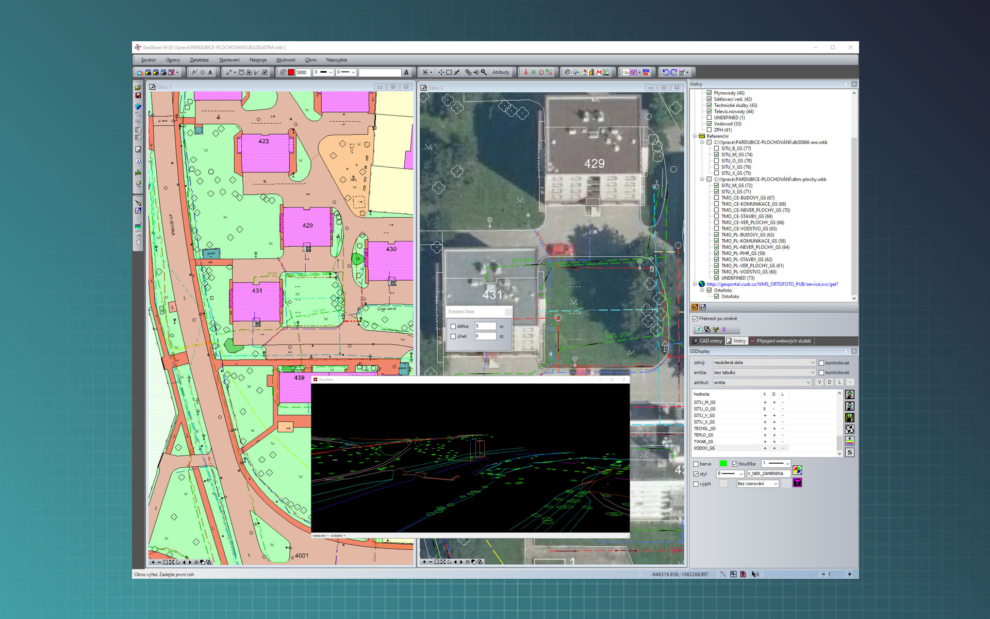Enable the výplň checkbox
This screenshot has height=619, width=990.
click(696, 484)
